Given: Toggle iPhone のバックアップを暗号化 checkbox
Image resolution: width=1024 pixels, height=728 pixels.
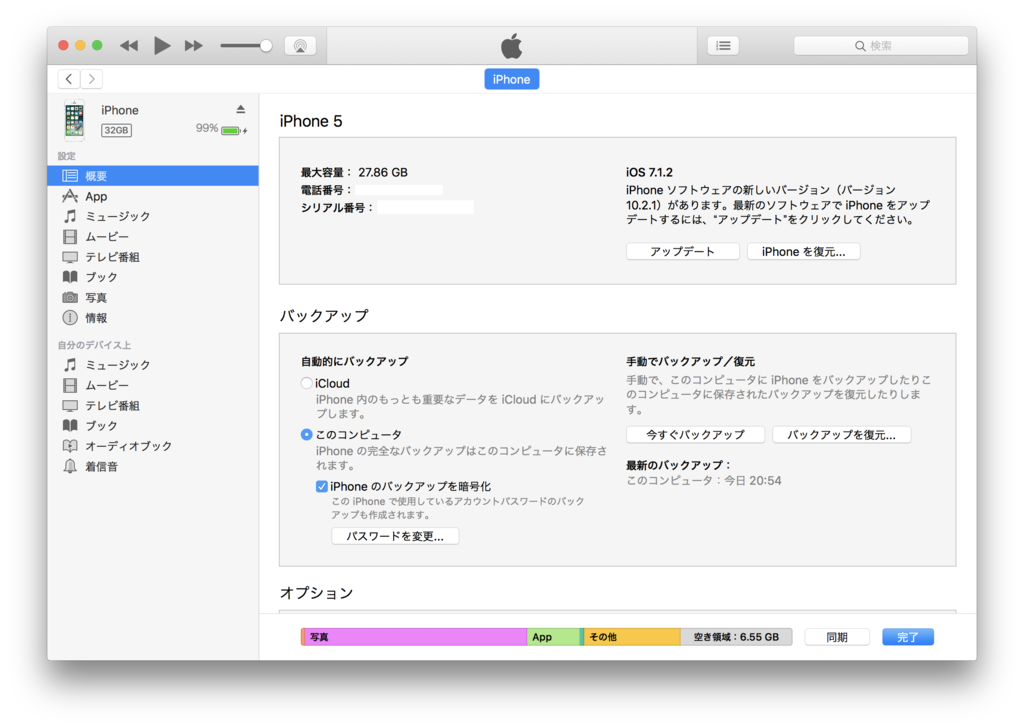Looking at the screenshot, I should click(321, 486).
